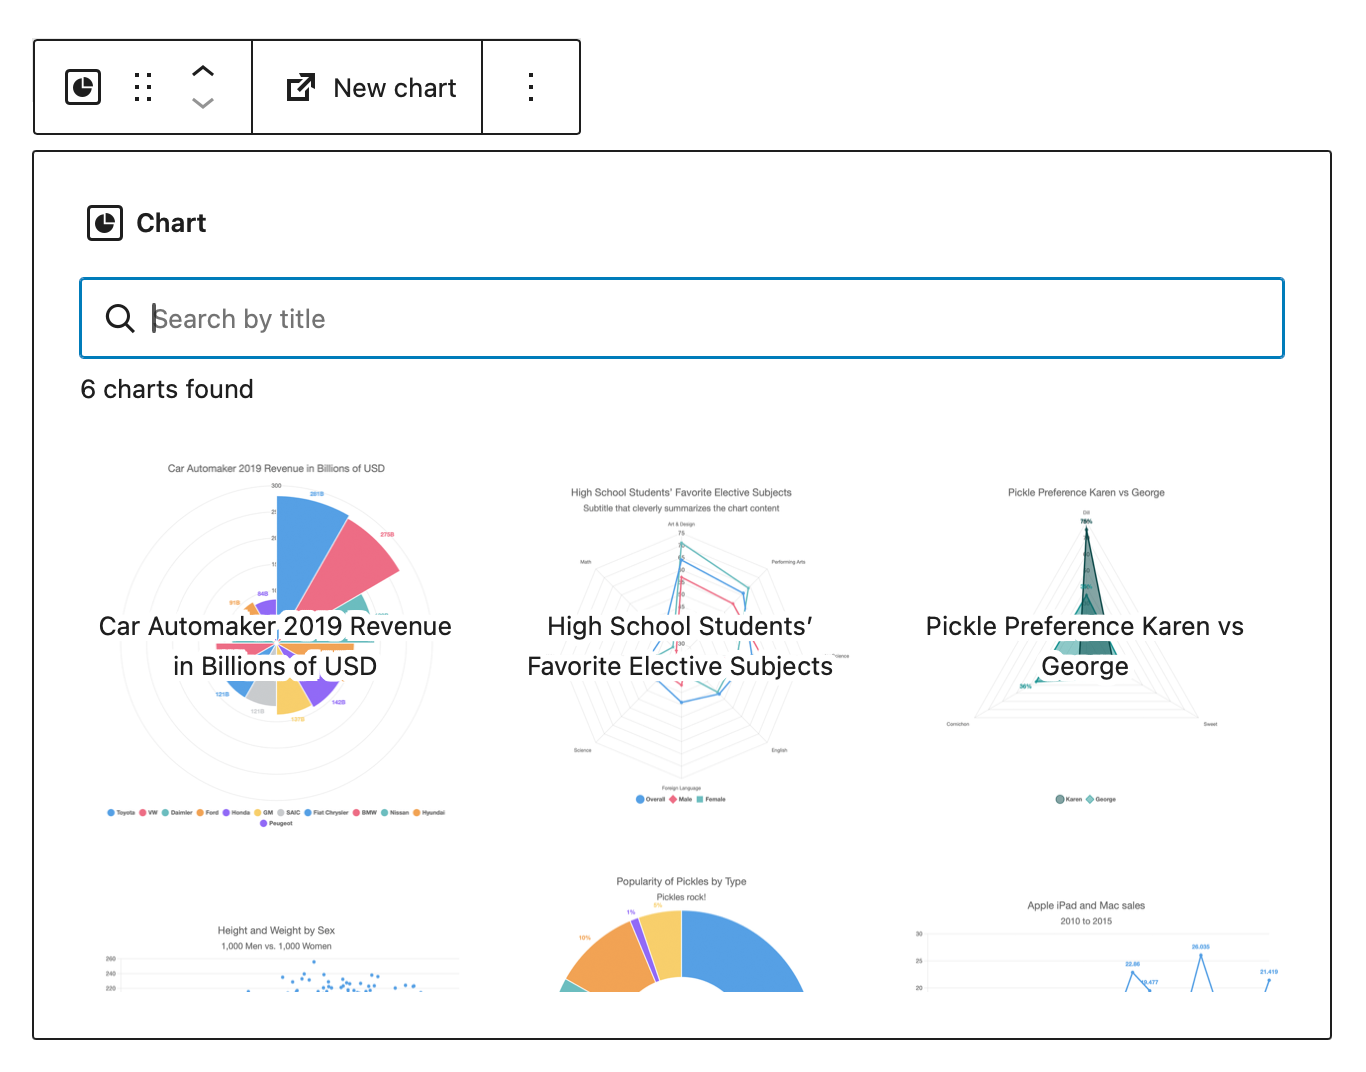Click the 6 charts found text
1366x1072 pixels.
(x=167, y=389)
